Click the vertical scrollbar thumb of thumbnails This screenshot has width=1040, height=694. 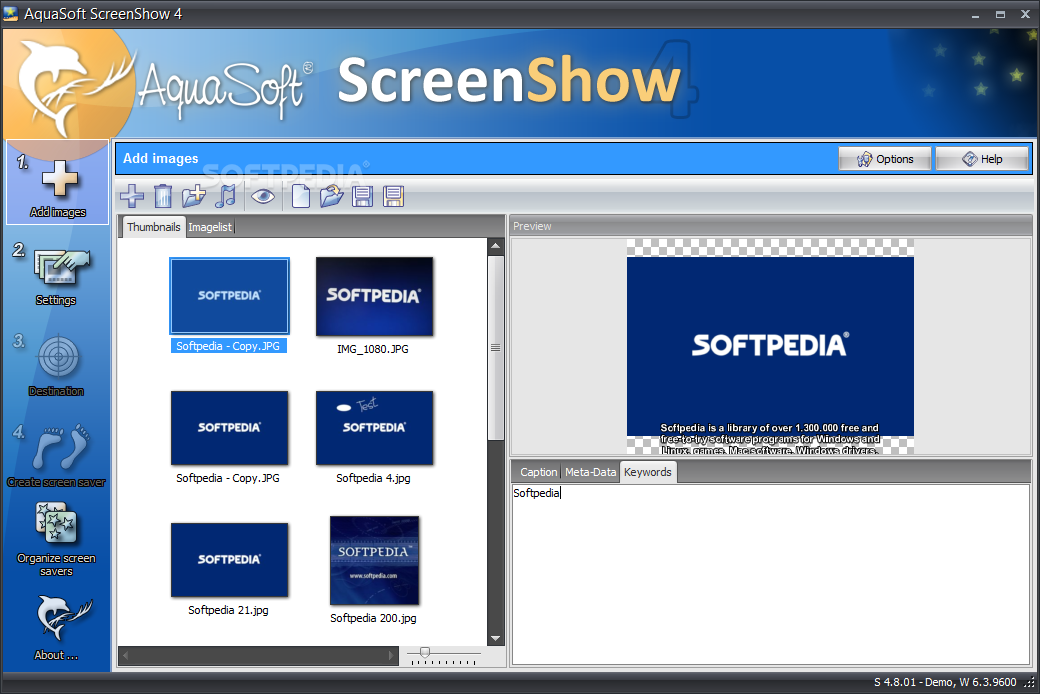coord(495,347)
